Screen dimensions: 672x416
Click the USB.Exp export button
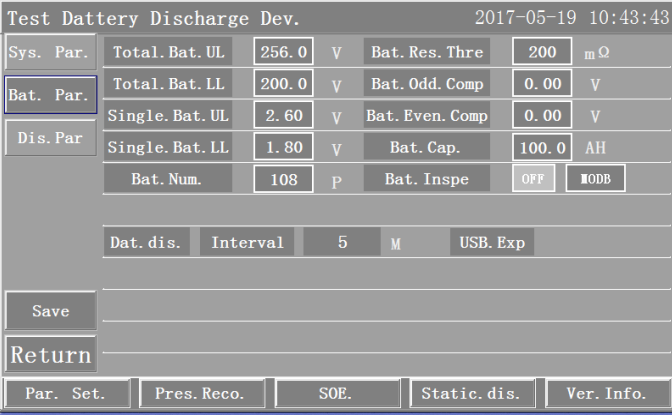point(491,242)
